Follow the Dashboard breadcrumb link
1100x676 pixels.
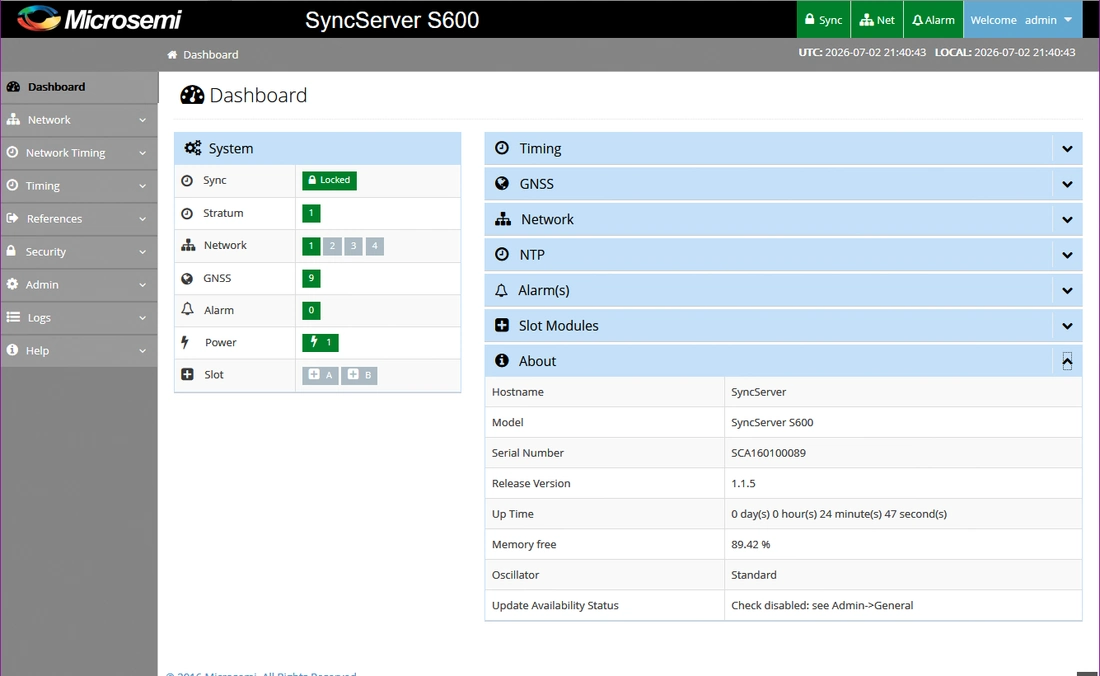pos(210,55)
